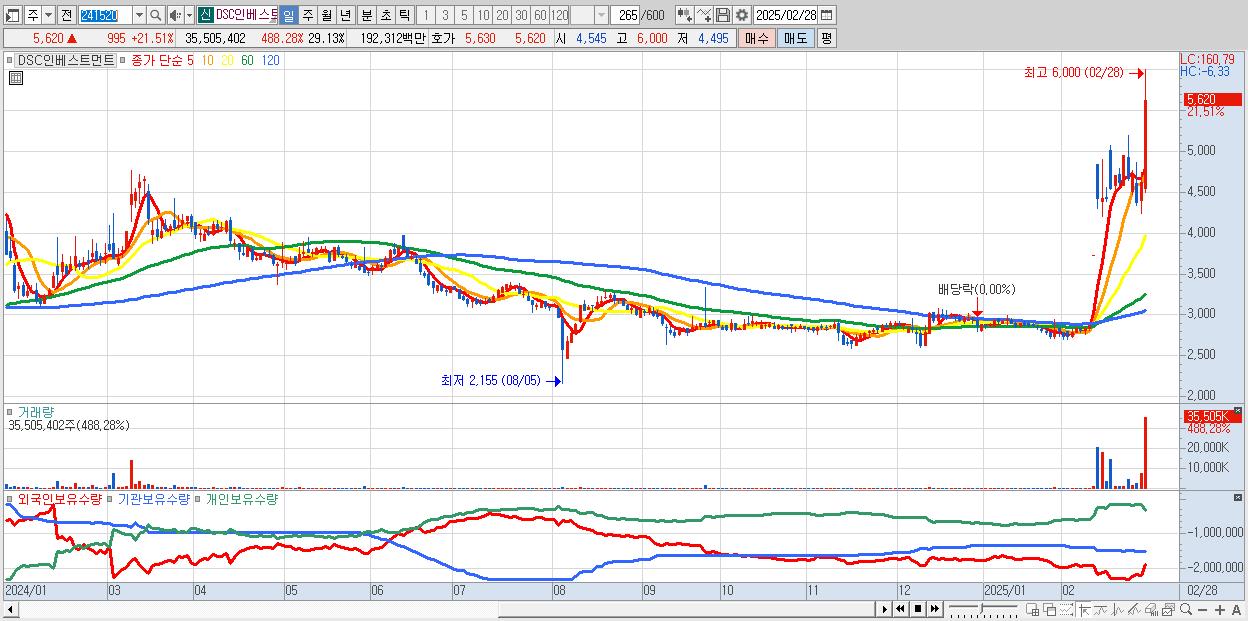The image size is (1248, 621).
Task: Click the minus zoom-out icon at bottom right
Action: pyautogui.click(x=1202, y=609)
